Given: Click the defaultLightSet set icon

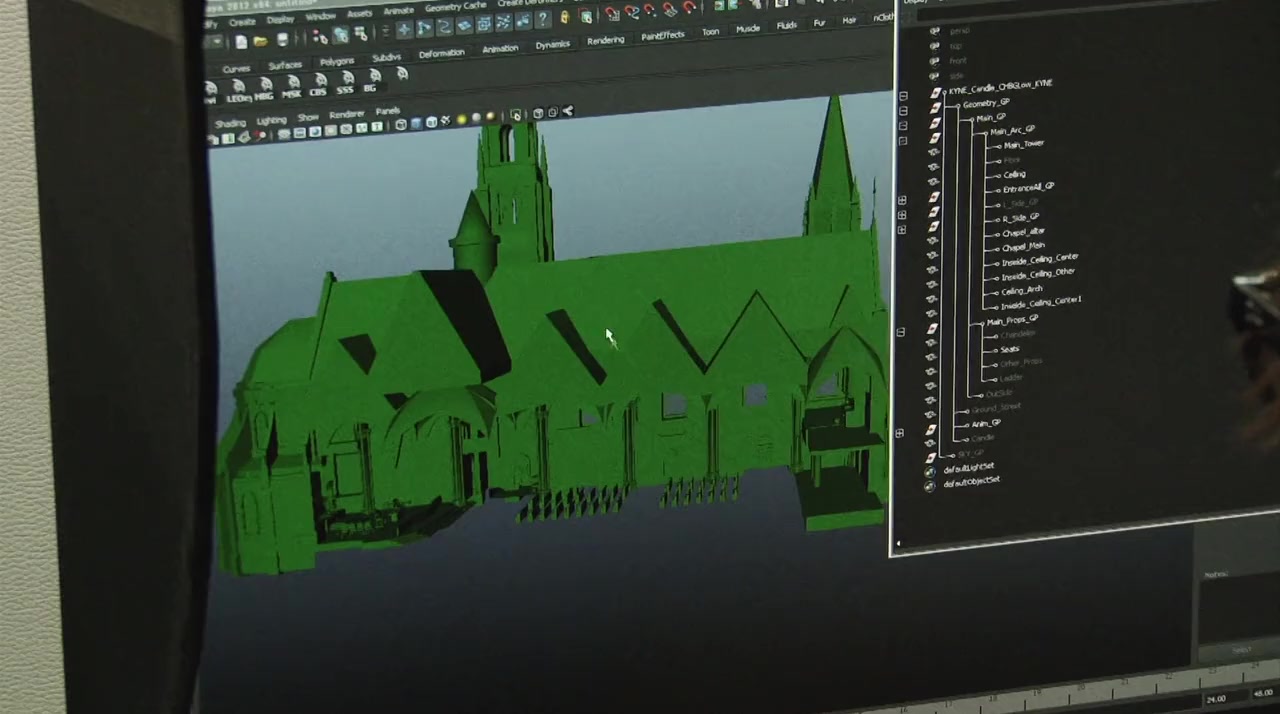Looking at the screenshot, I should [930, 472].
